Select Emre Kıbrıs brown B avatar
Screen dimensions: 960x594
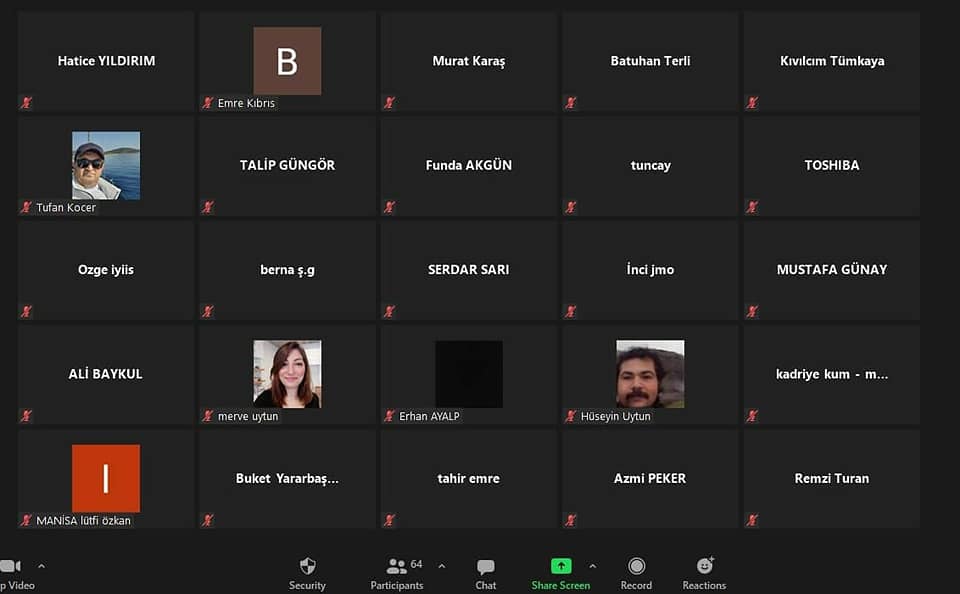(287, 61)
